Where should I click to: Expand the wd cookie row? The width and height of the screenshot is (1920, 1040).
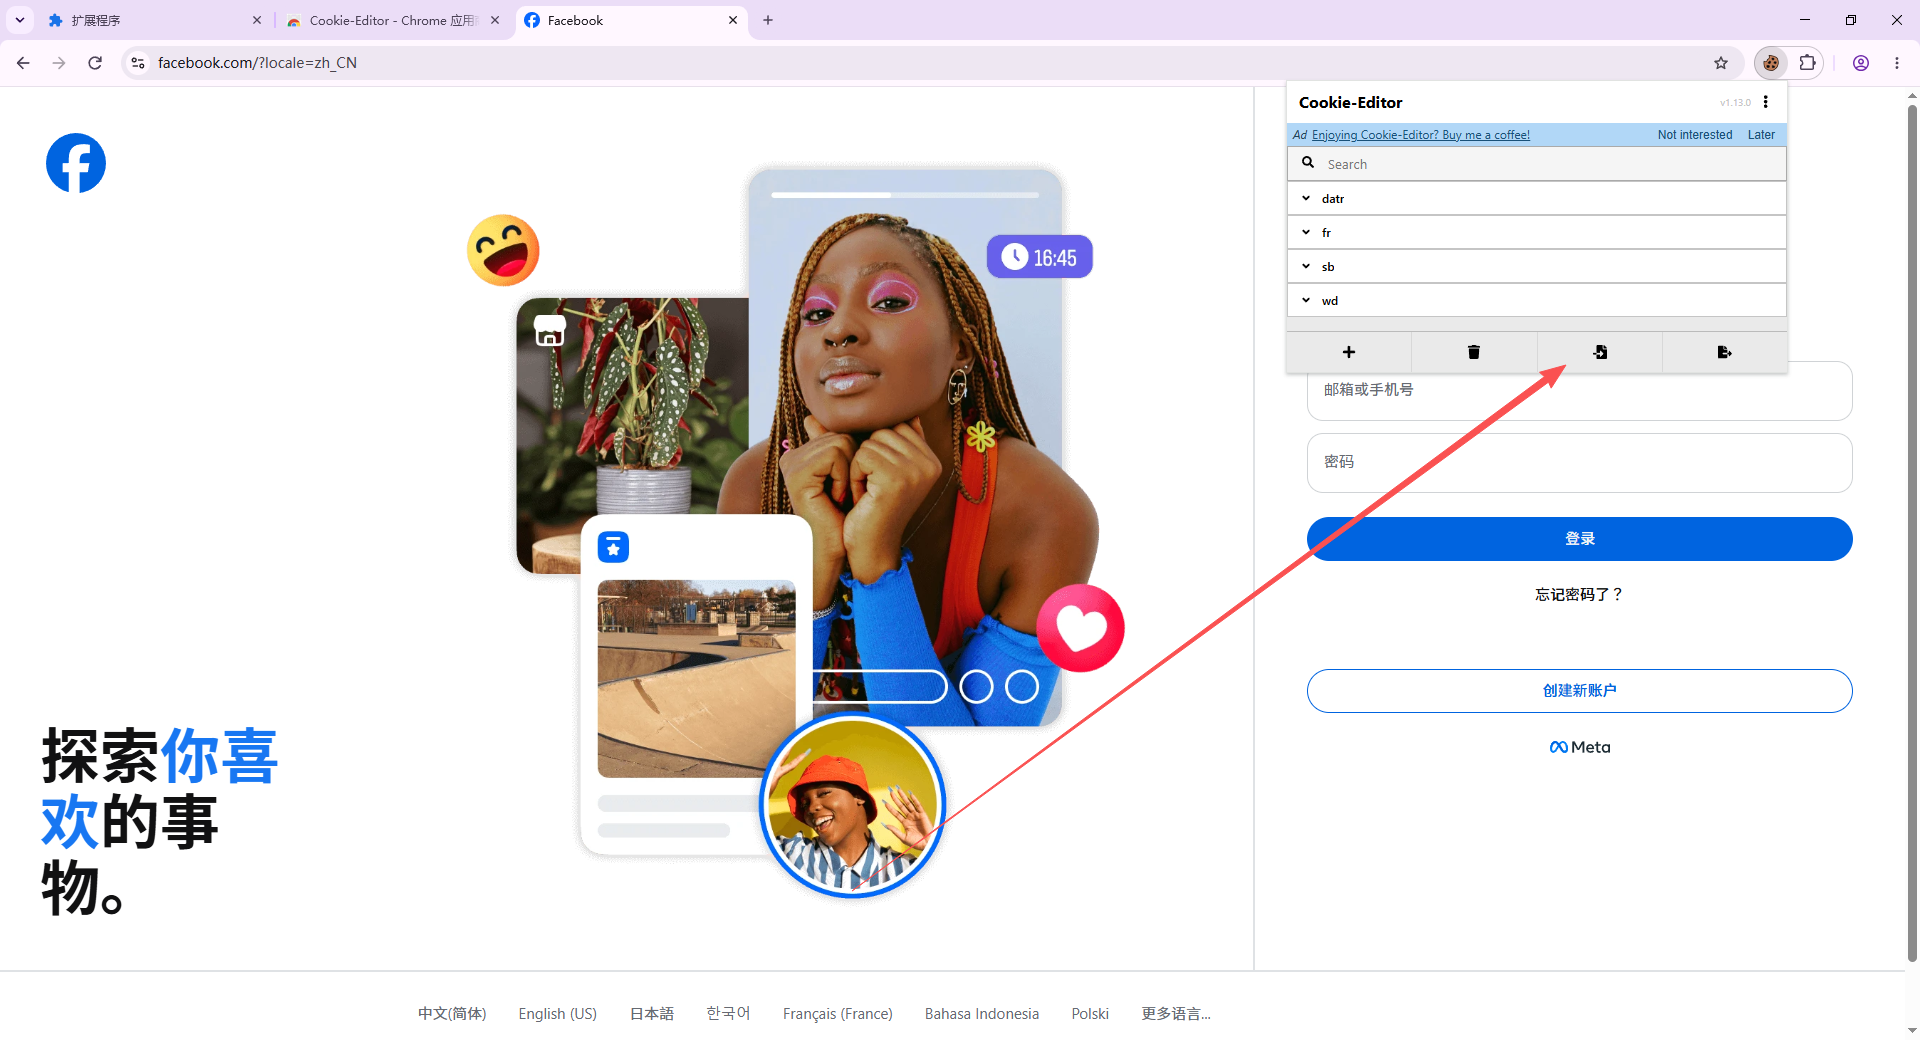click(1536, 300)
